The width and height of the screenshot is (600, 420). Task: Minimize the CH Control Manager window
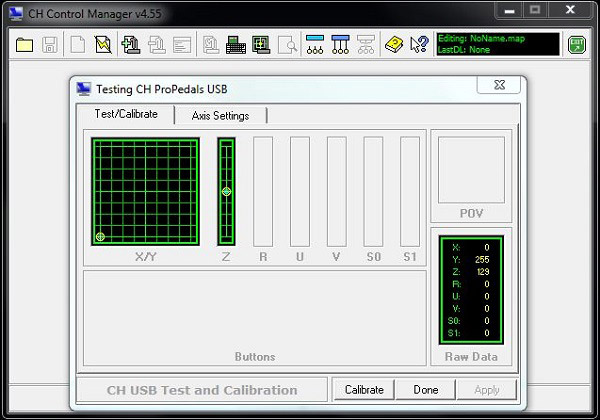click(x=509, y=11)
